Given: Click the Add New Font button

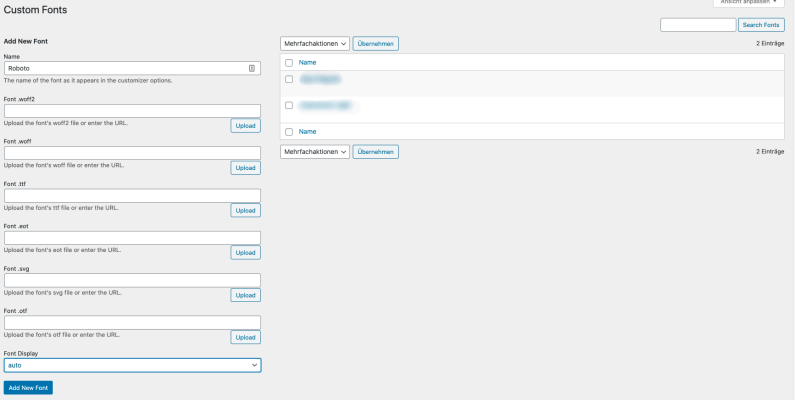Looking at the screenshot, I should tap(28, 387).
